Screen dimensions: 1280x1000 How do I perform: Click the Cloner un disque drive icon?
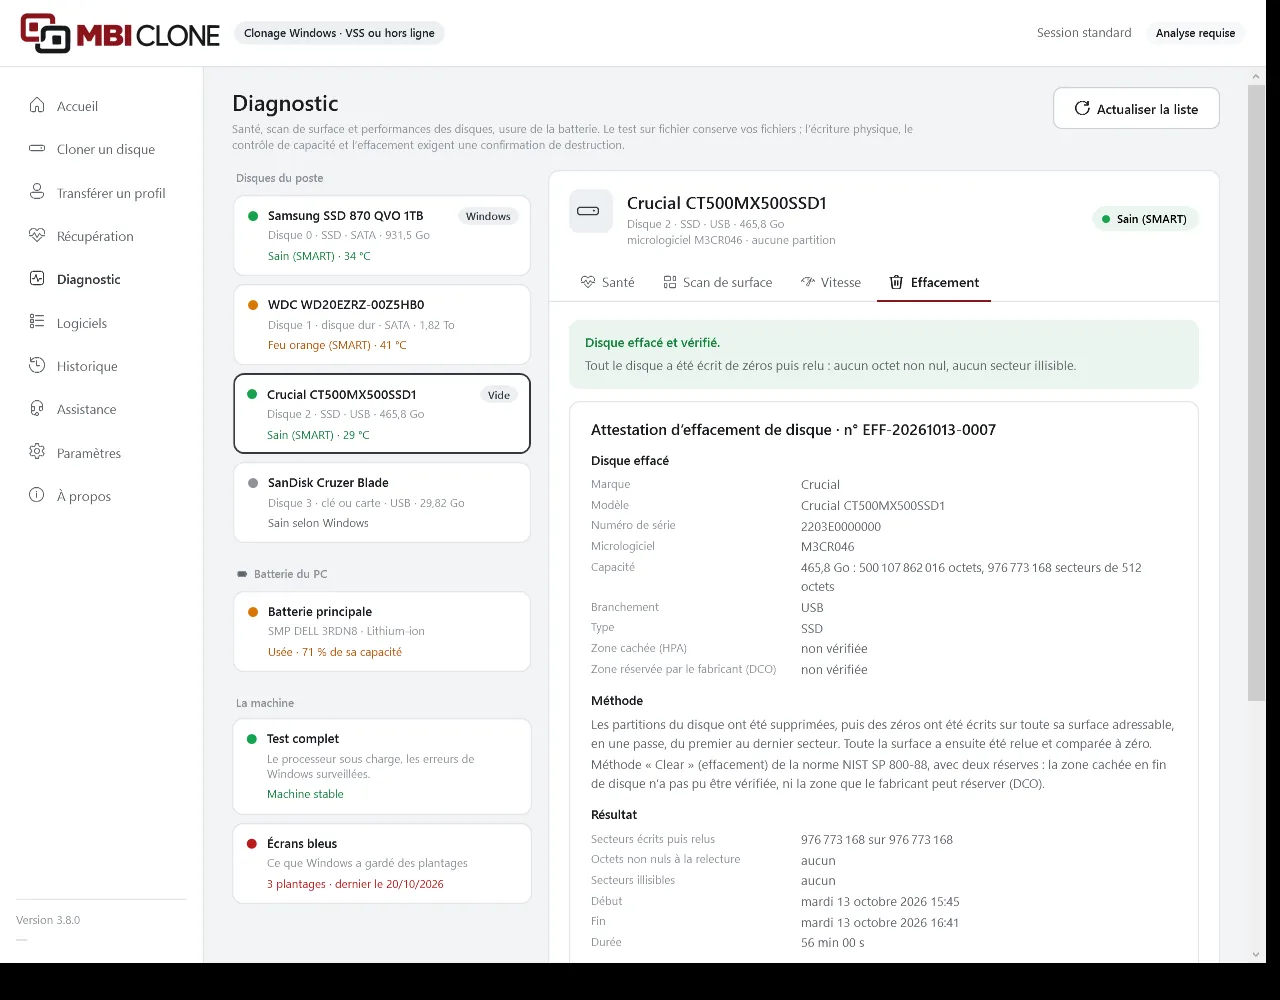click(37, 149)
